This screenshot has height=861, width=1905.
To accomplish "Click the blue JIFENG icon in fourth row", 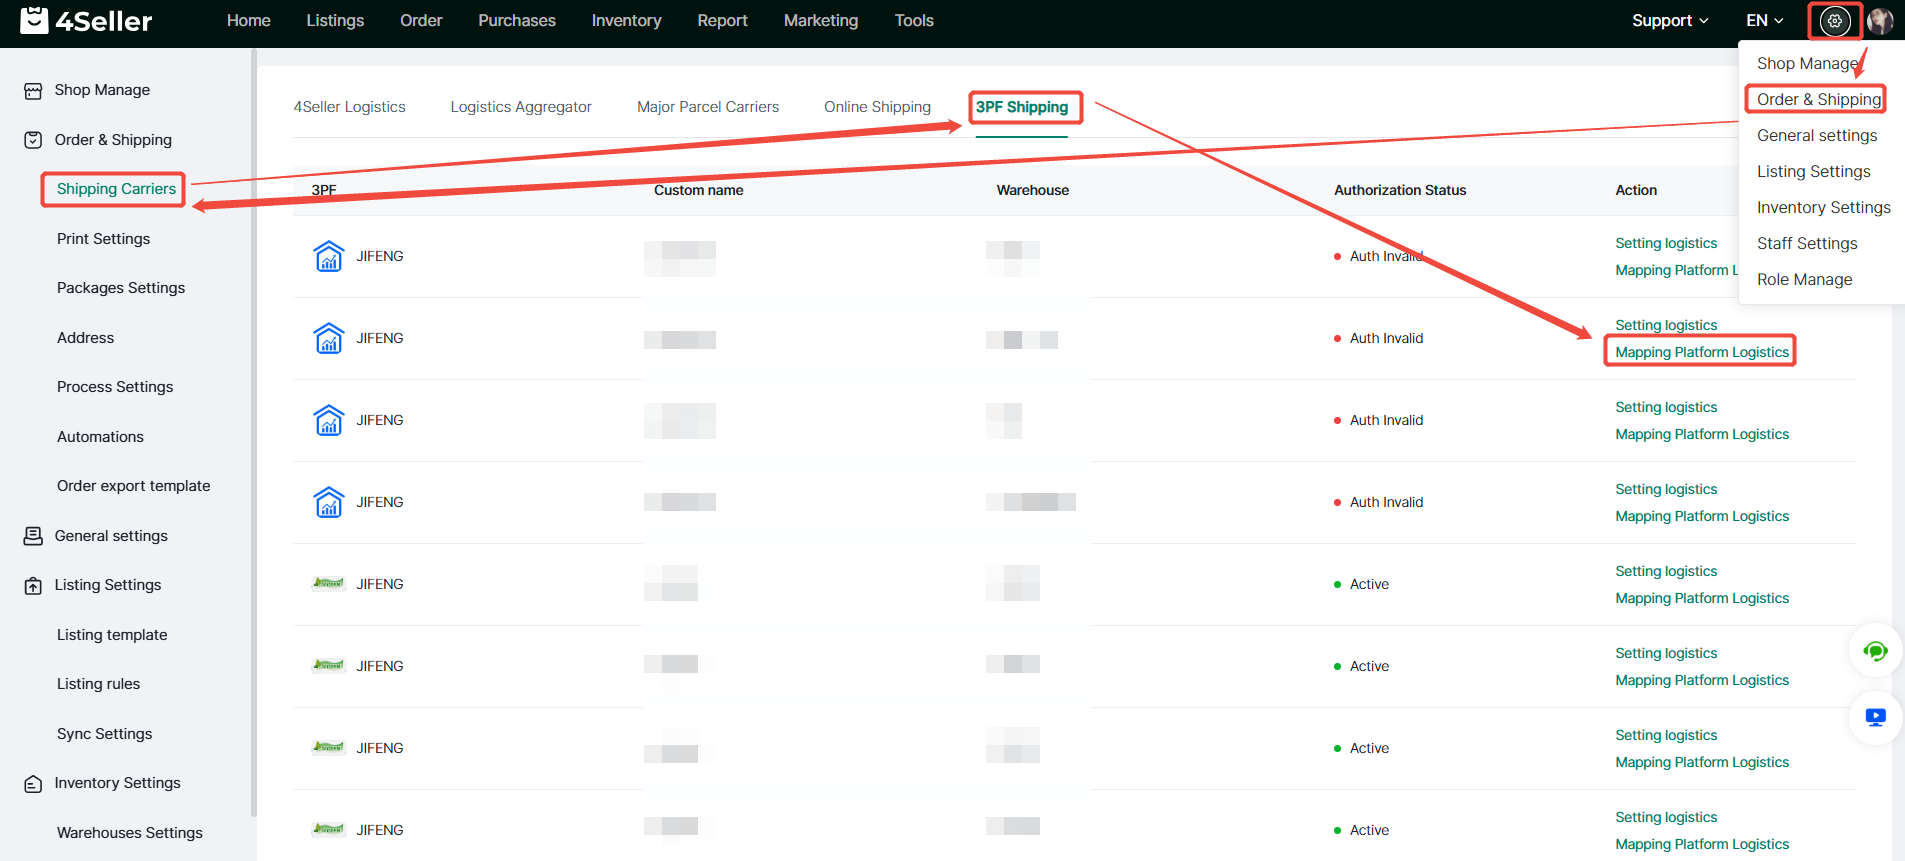I will pyautogui.click(x=329, y=502).
